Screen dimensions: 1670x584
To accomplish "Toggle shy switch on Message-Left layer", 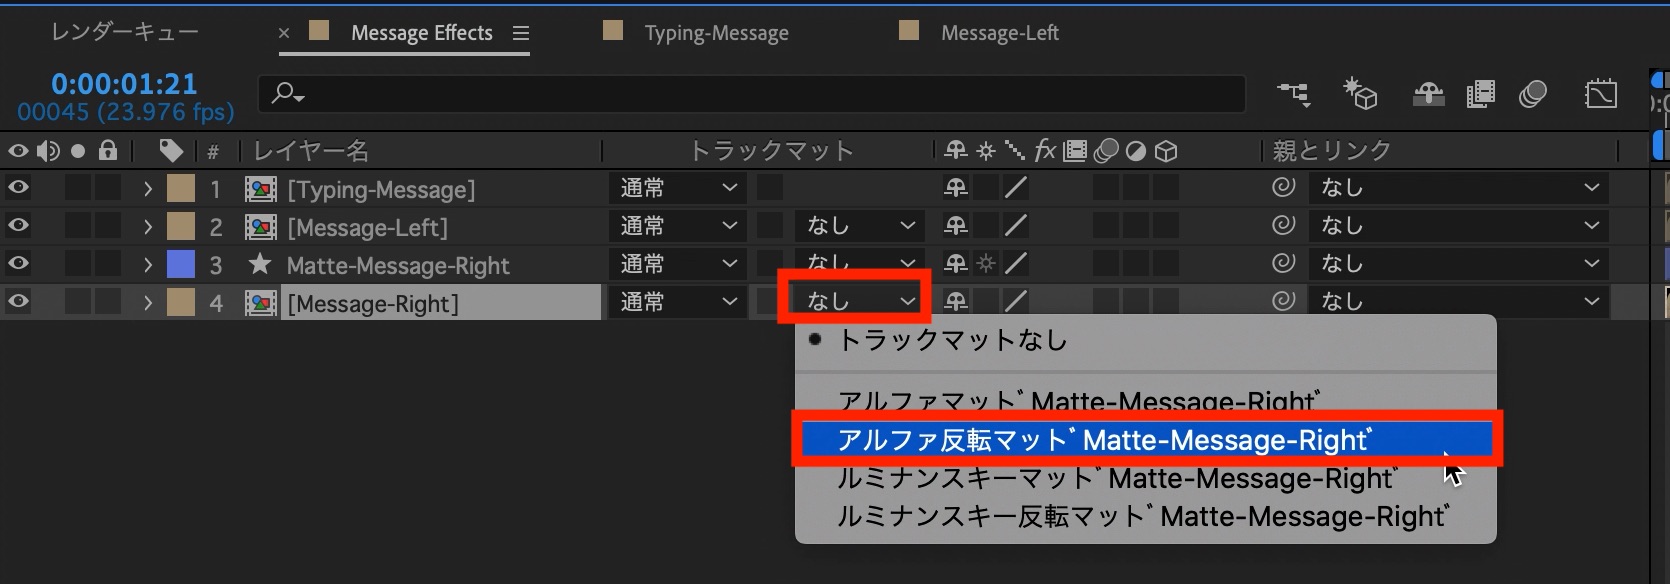I will pos(956,225).
